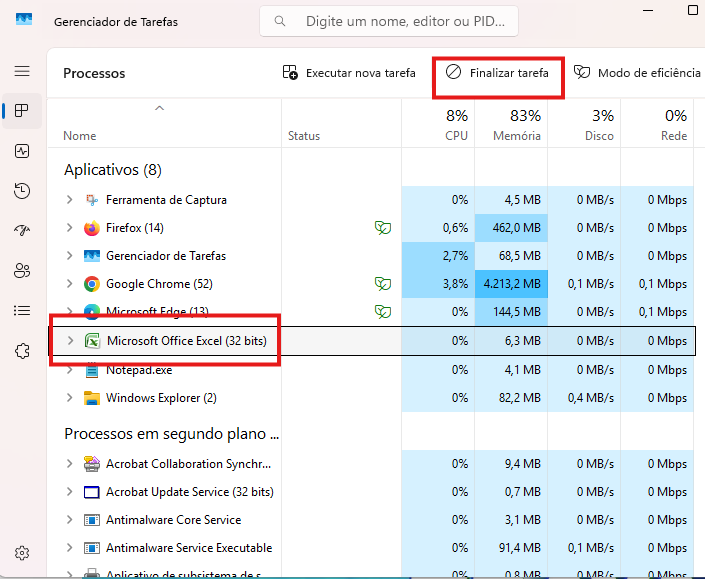
Task: Sort processes by Memória column
Action: [511, 123]
